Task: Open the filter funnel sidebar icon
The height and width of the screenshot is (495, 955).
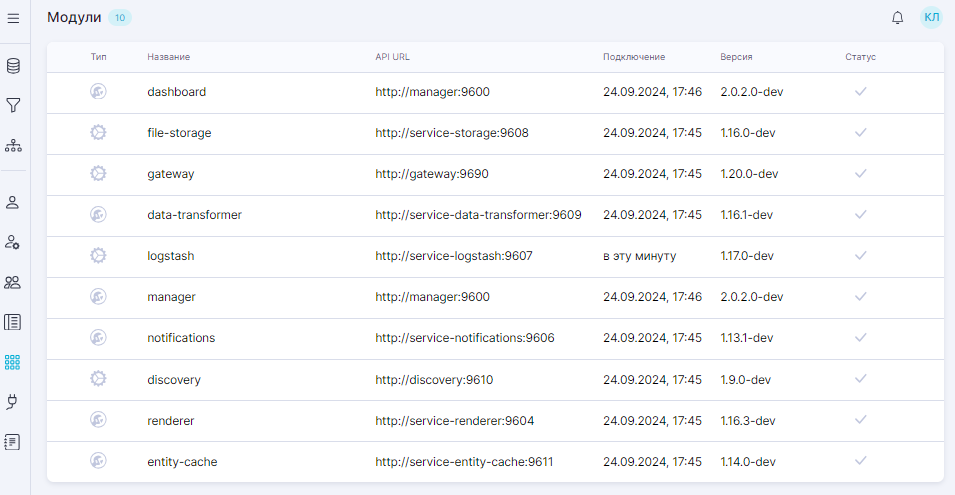Action: click(13, 105)
